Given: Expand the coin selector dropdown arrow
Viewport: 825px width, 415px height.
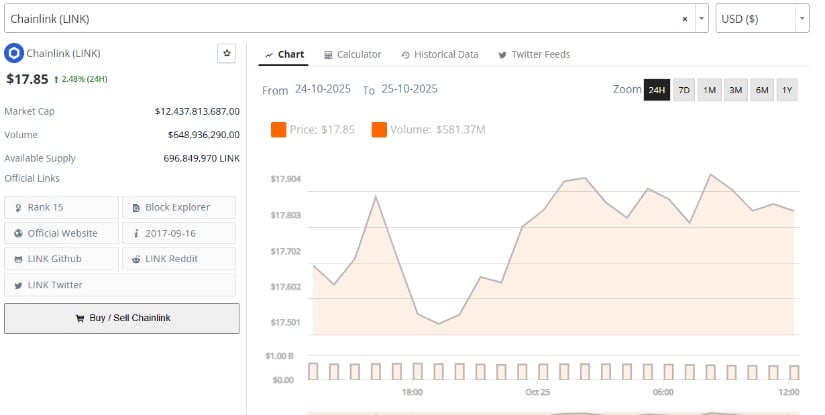Looking at the screenshot, I should click(702, 18).
